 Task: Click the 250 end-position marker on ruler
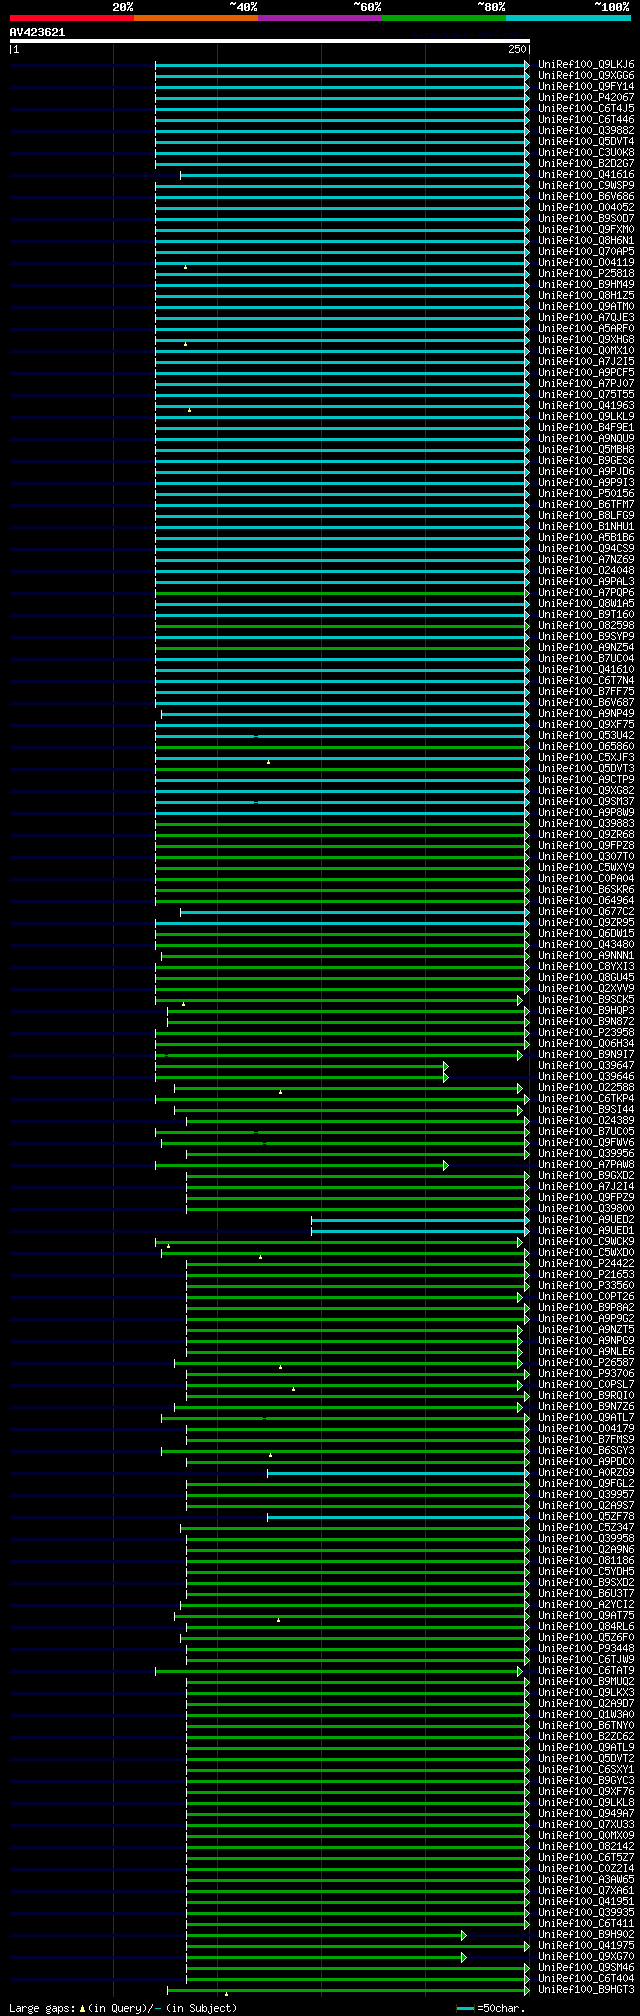(x=517, y=49)
